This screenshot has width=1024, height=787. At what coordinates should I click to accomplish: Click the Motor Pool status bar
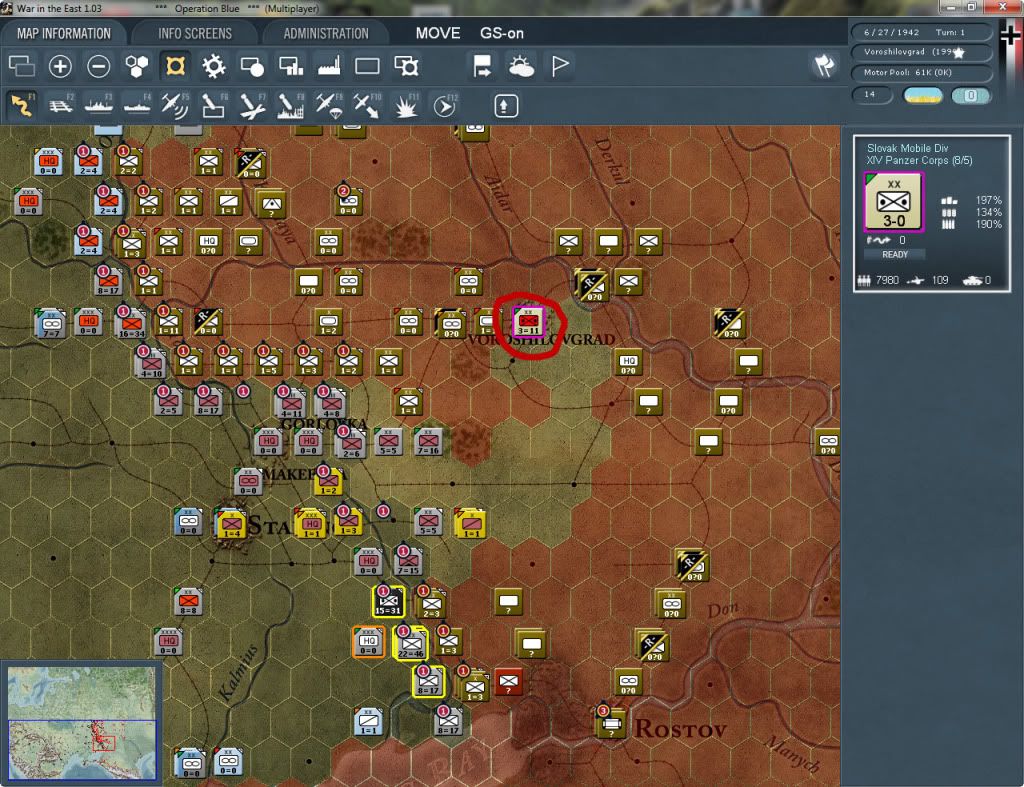(921, 72)
